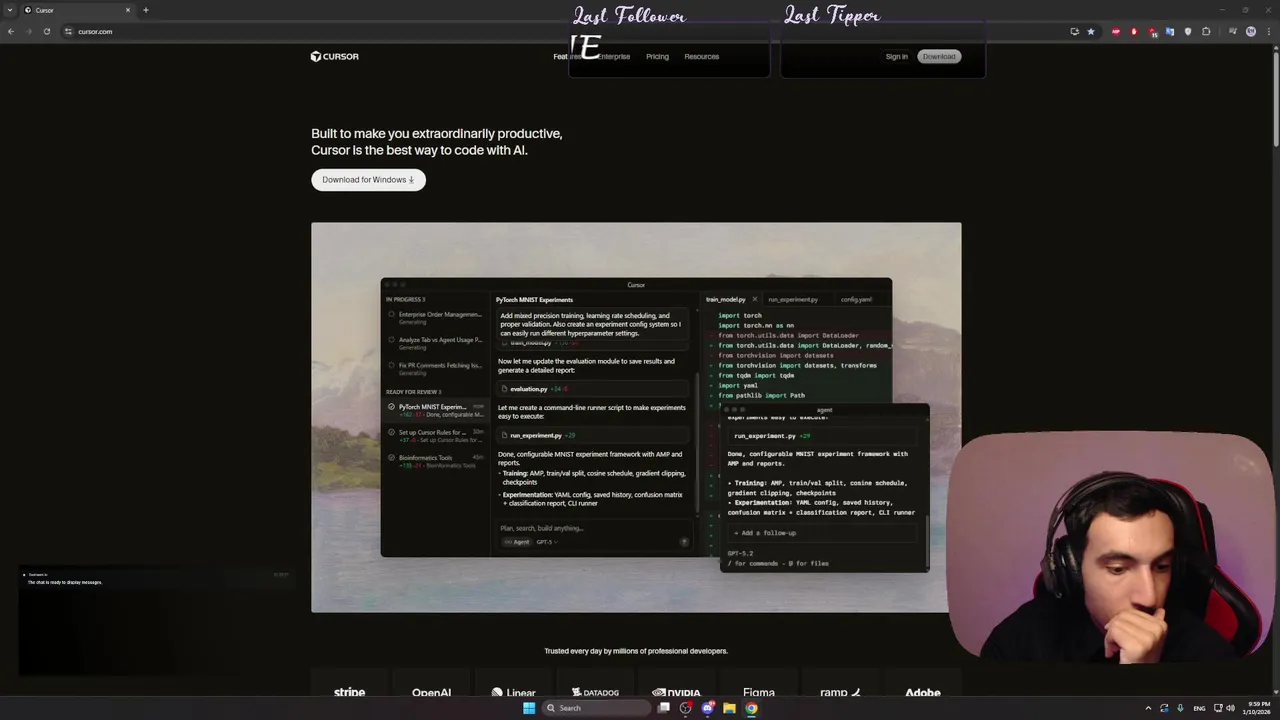Click the taskbar Search box
Screen dimensions: 1280x720
pyautogui.click(x=595, y=708)
